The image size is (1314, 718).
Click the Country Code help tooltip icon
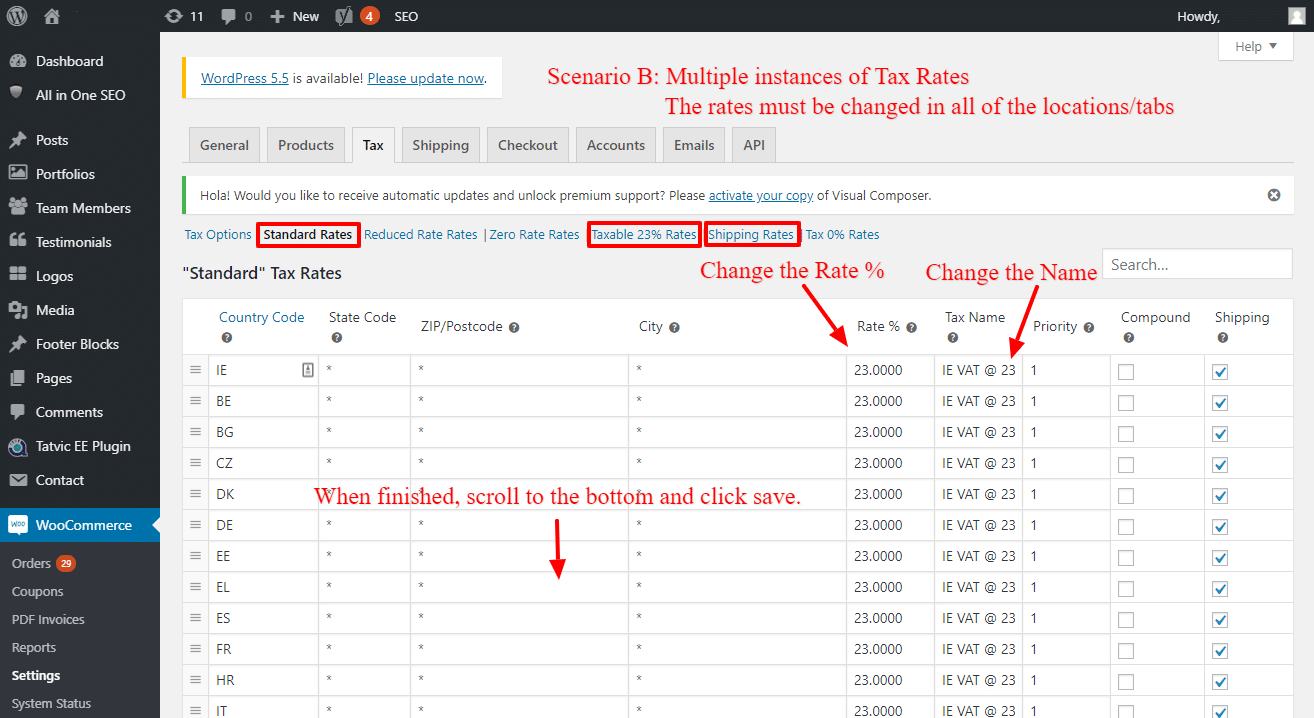pos(225,338)
